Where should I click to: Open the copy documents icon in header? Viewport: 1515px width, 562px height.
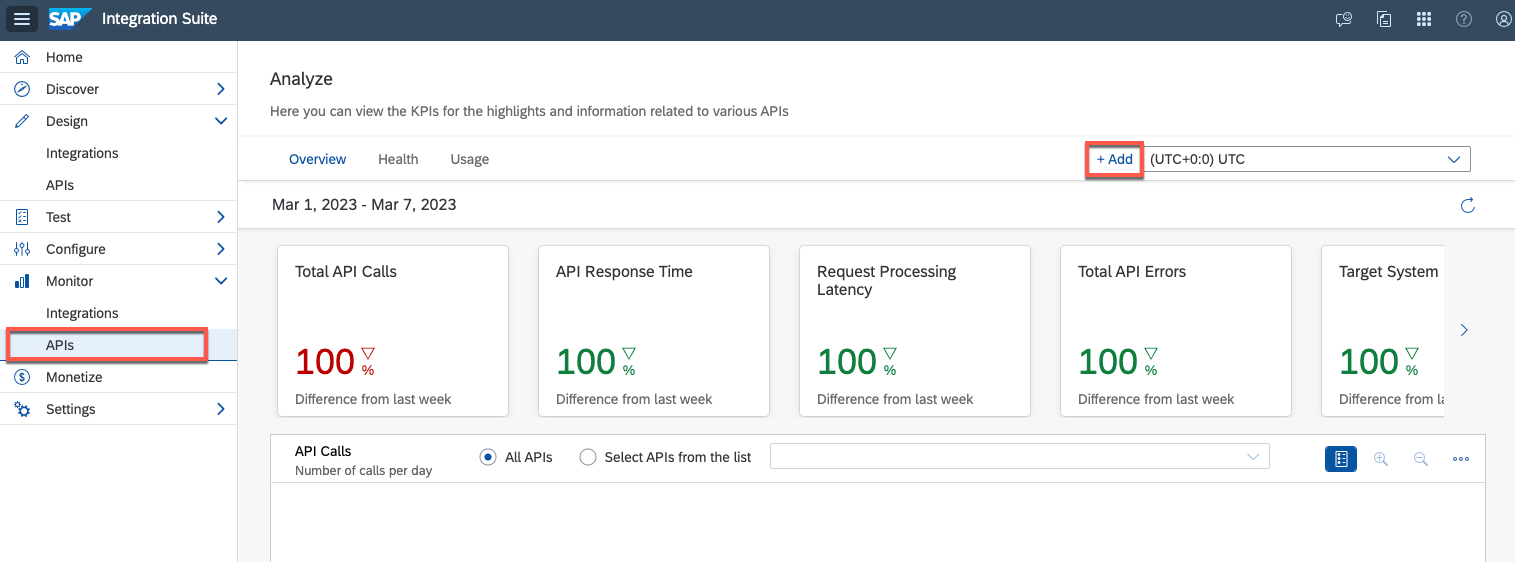tap(1384, 19)
